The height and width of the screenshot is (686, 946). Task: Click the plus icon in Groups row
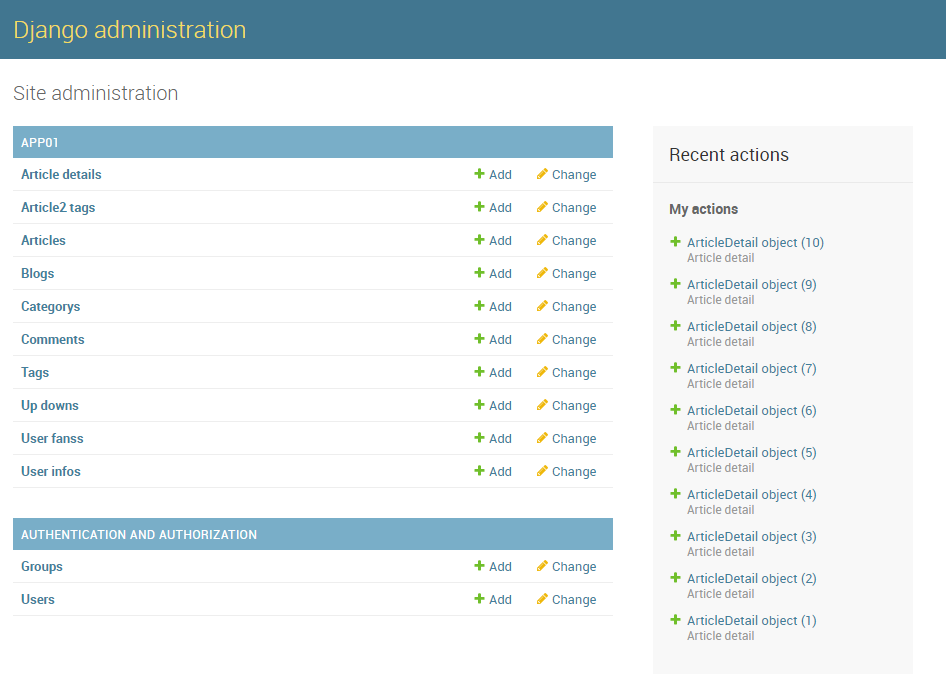coord(479,566)
